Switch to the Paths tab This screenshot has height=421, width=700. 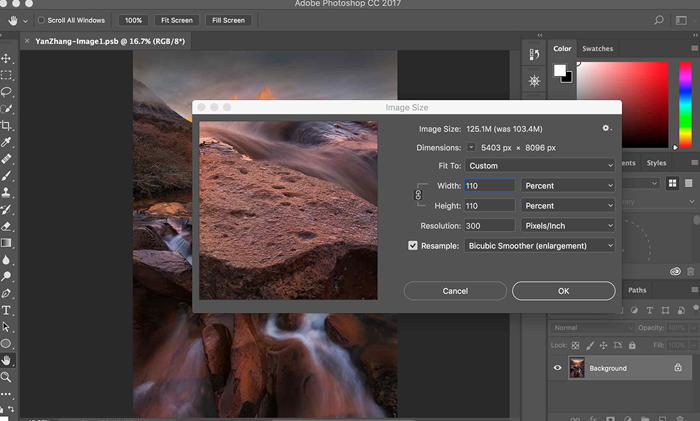pos(637,290)
